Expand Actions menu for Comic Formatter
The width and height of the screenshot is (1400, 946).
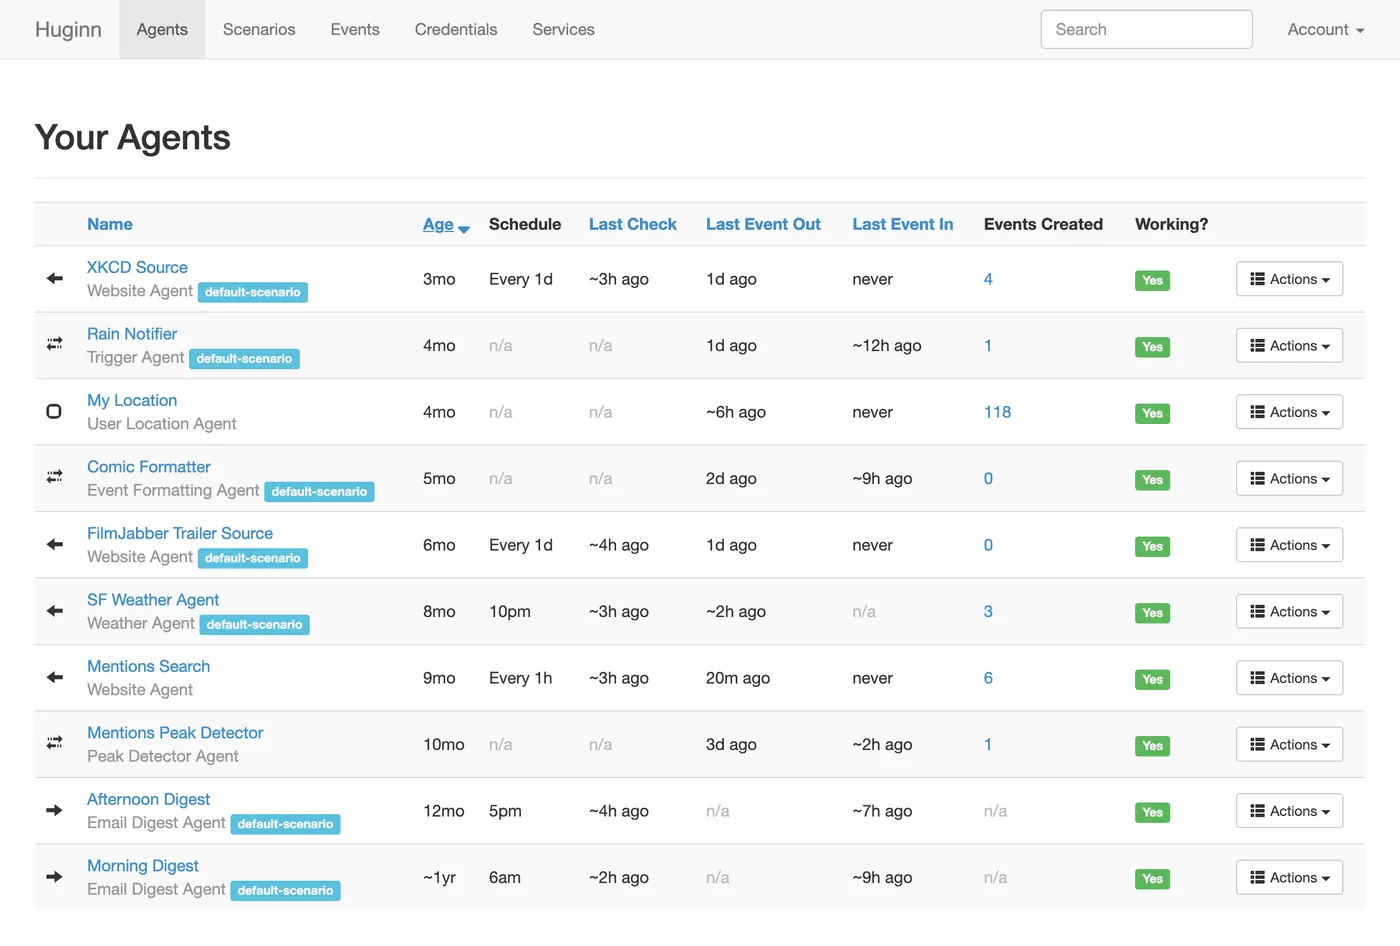click(x=1289, y=479)
